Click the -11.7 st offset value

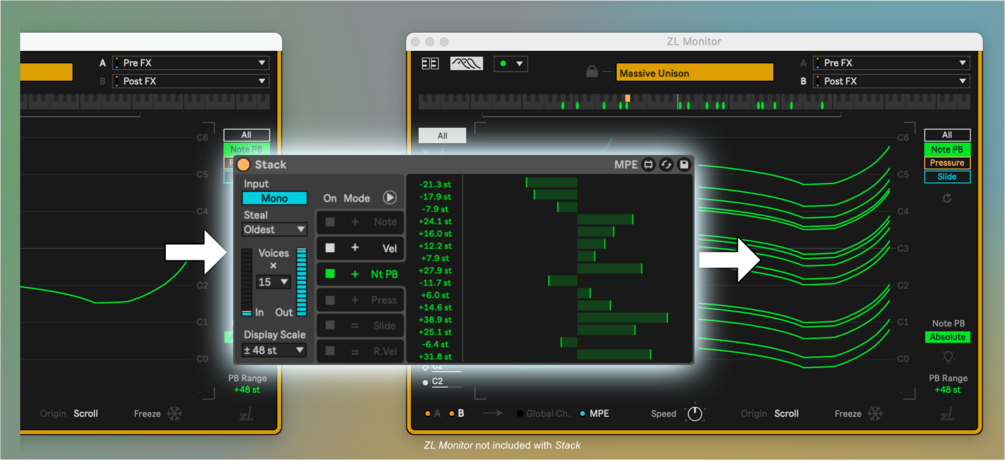435,283
